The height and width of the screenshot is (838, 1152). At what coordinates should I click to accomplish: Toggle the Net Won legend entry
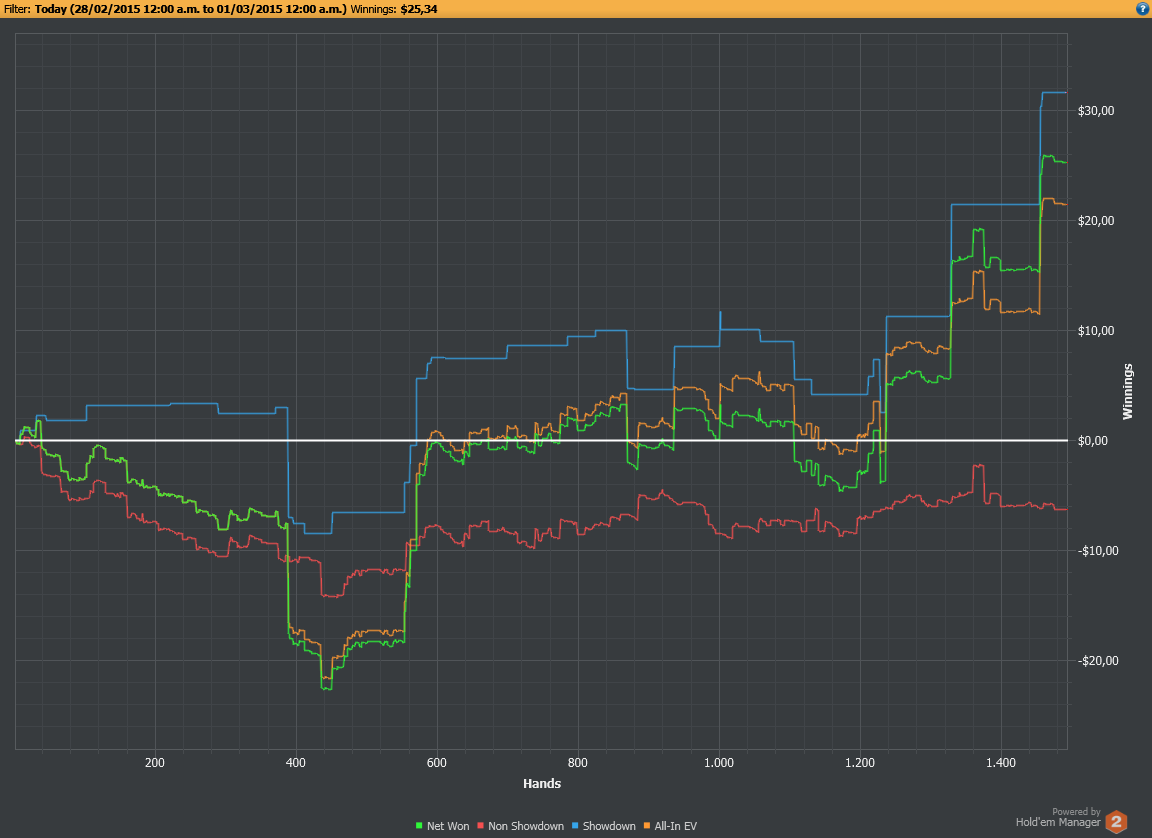(x=442, y=826)
